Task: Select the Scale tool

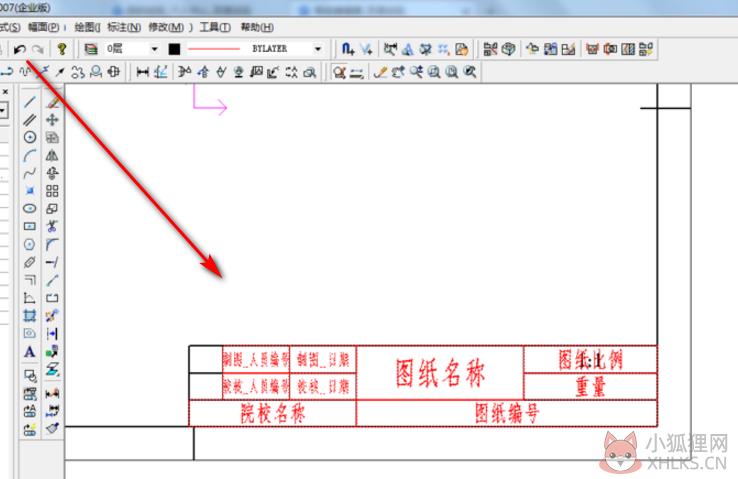Action: click(52, 208)
